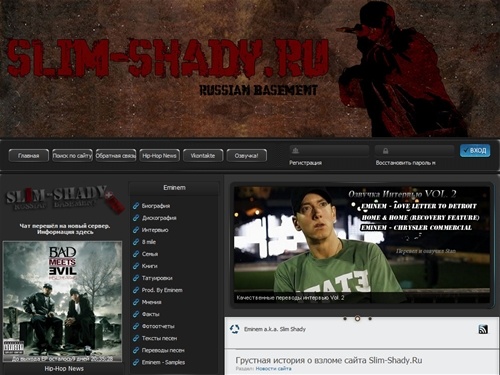Click the link icon next to Биография
The image size is (500, 375).
click(136, 206)
